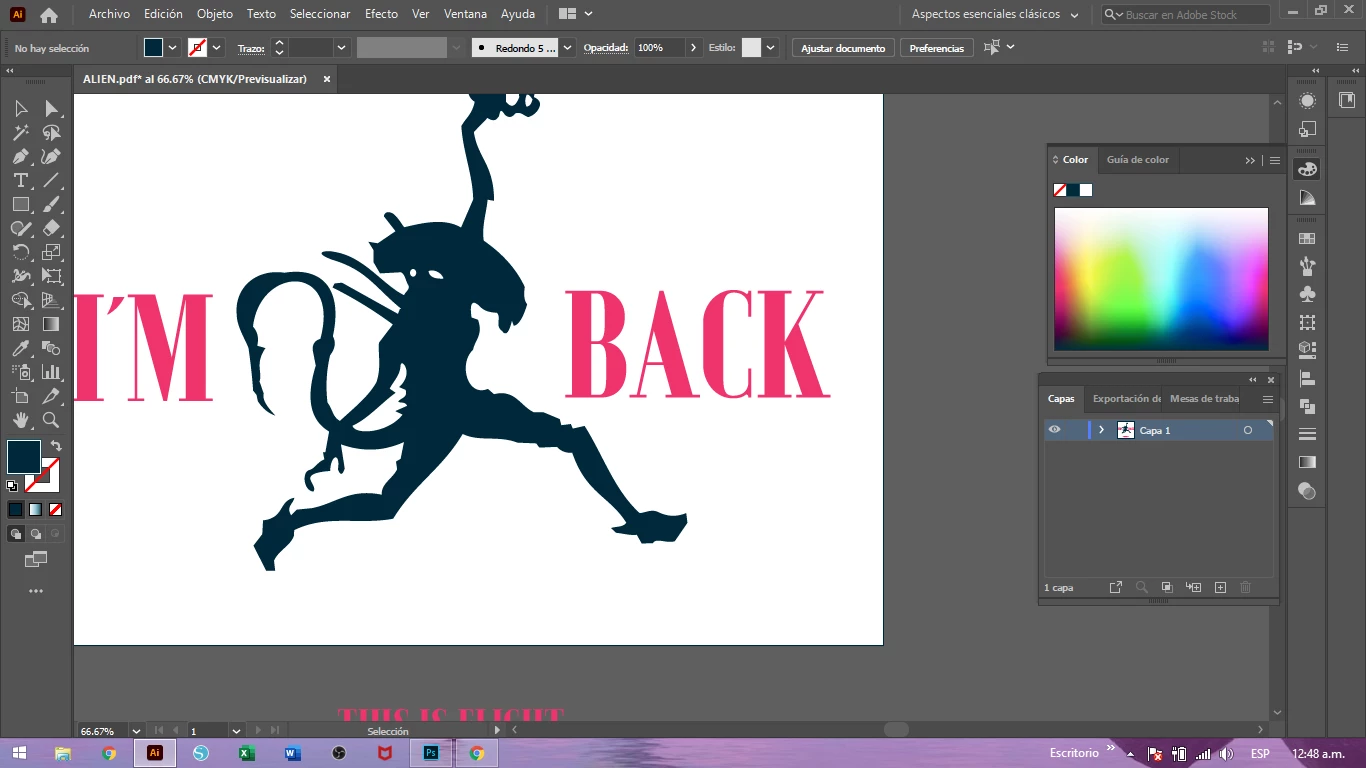1366x768 pixels.
Task: Click the Create New Layer icon
Action: [x=1220, y=588]
